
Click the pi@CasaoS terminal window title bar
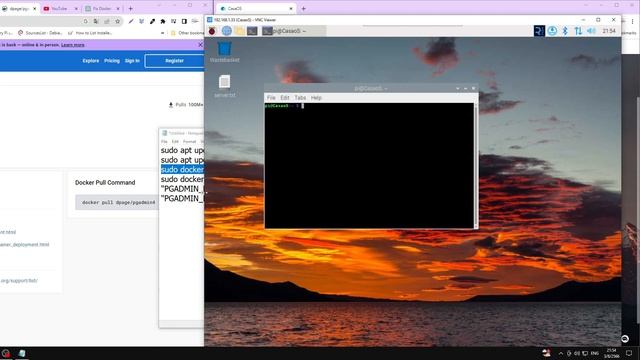point(371,88)
